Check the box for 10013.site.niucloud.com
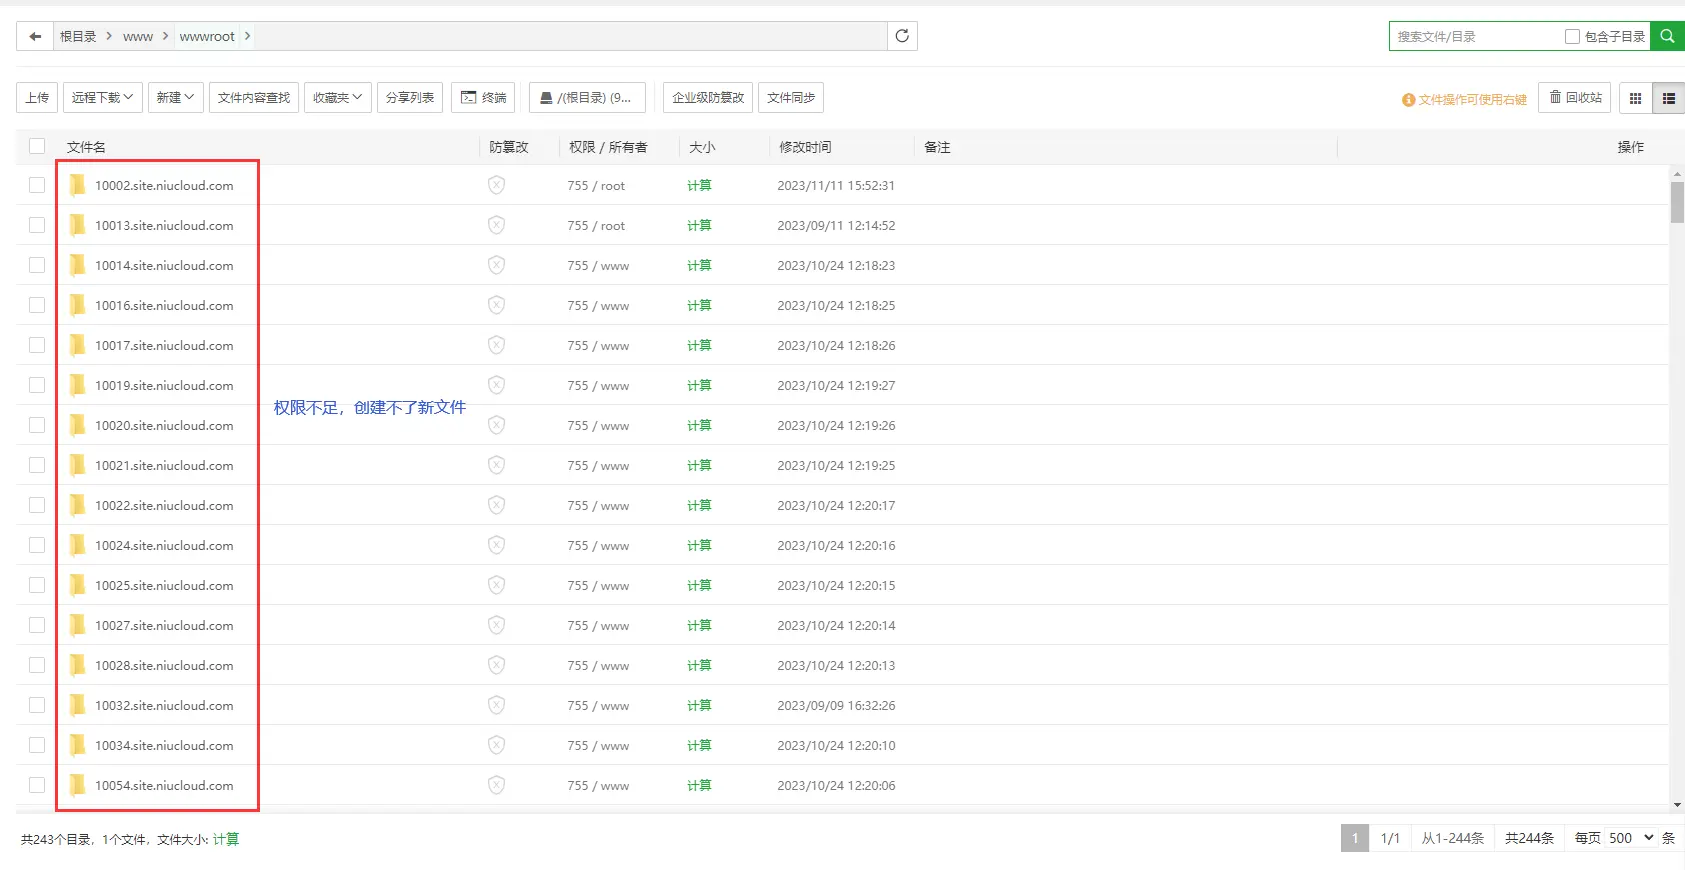 pyautogui.click(x=37, y=225)
